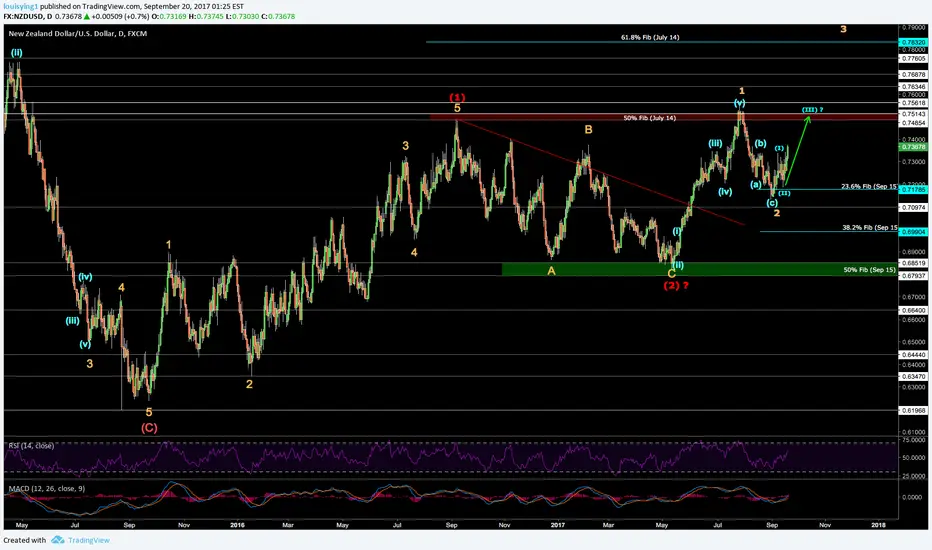Click the cyan (c) wave label

pos(772,203)
